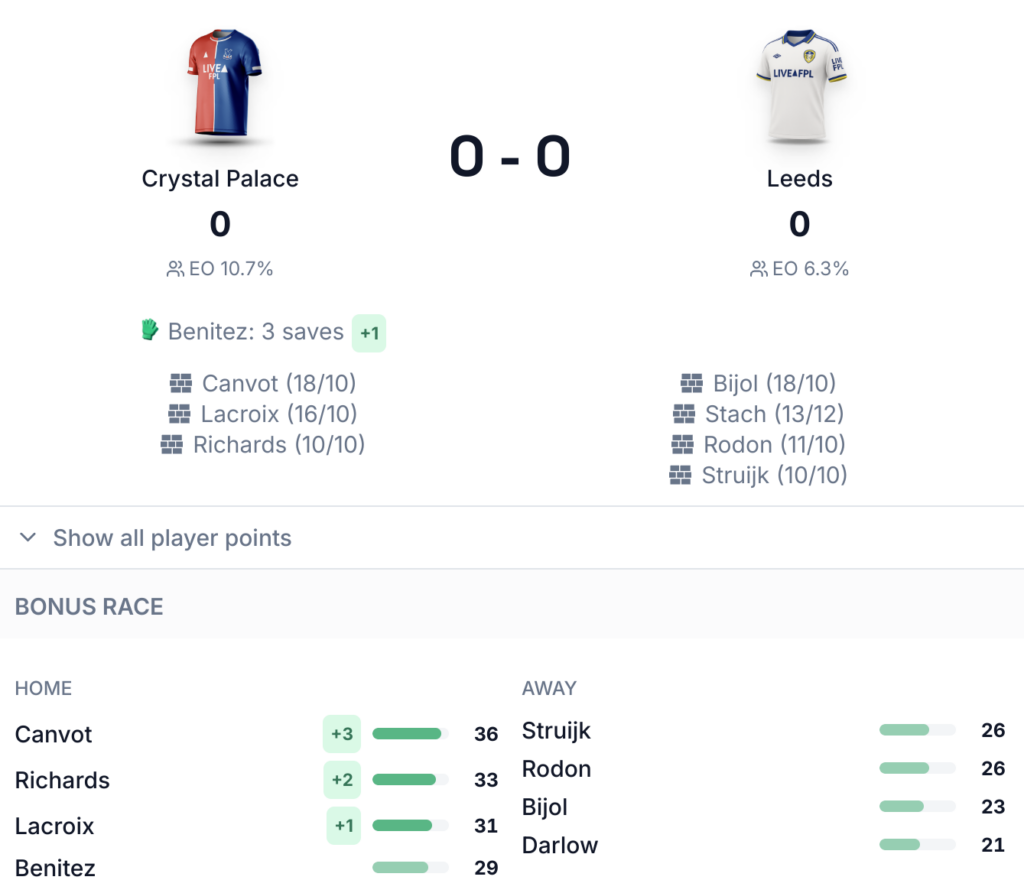Click the brick wall icon next to Struijk
This screenshot has height=893, width=1024.
pyautogui.click(x=680, y=476)
